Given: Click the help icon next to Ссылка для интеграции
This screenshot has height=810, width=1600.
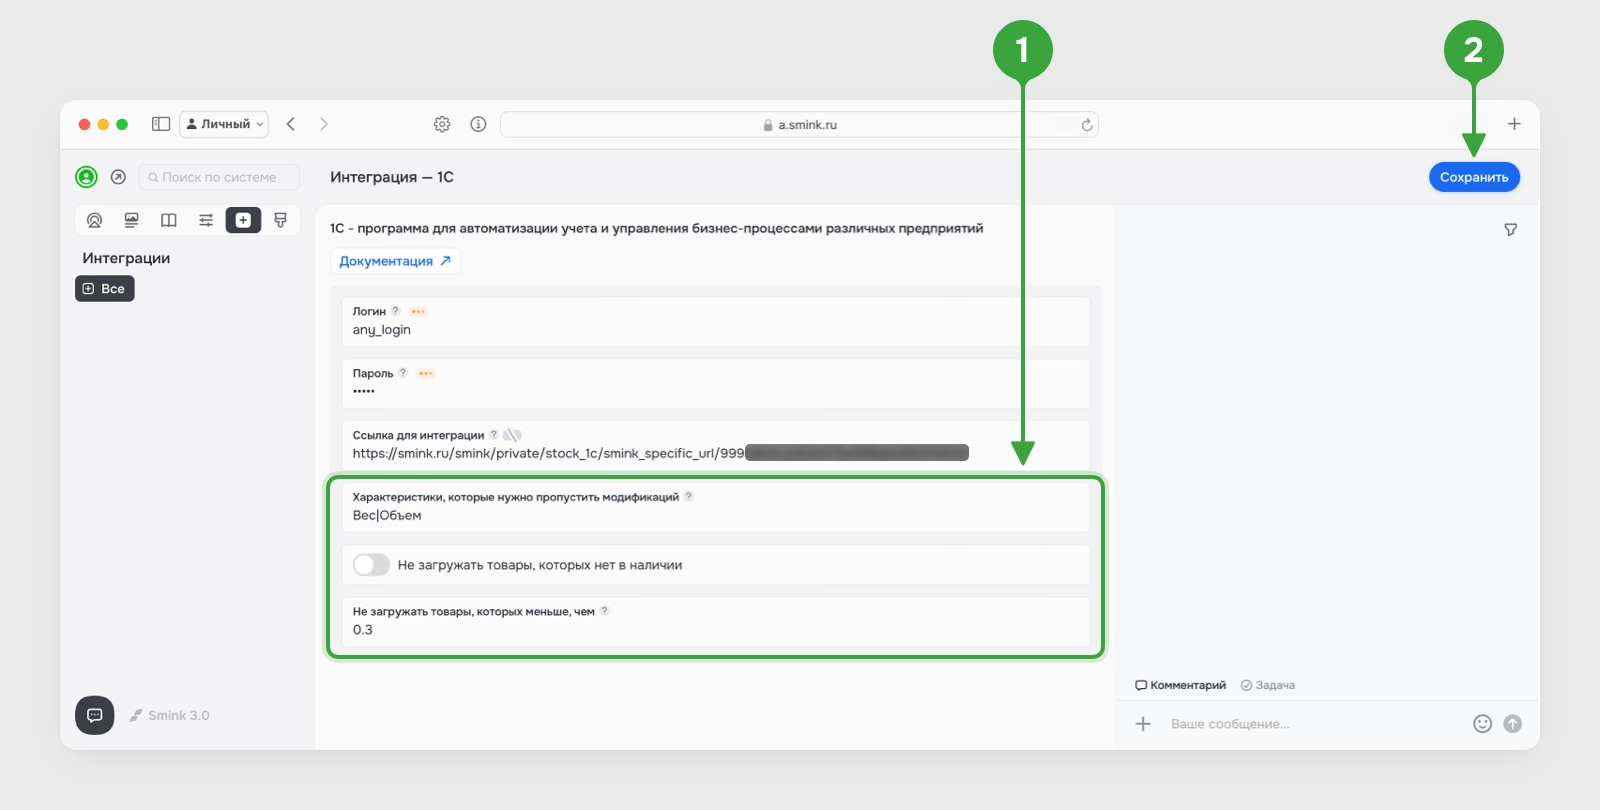Looking at the screenshot, I should [493, 435].
